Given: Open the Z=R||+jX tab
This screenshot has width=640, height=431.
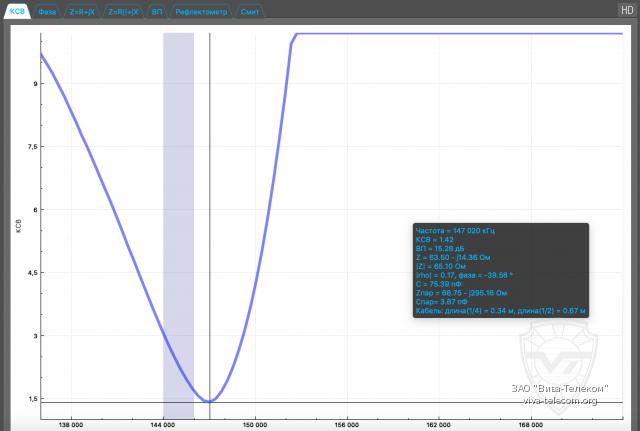Looking at the screenshot, I should (123, 12).
